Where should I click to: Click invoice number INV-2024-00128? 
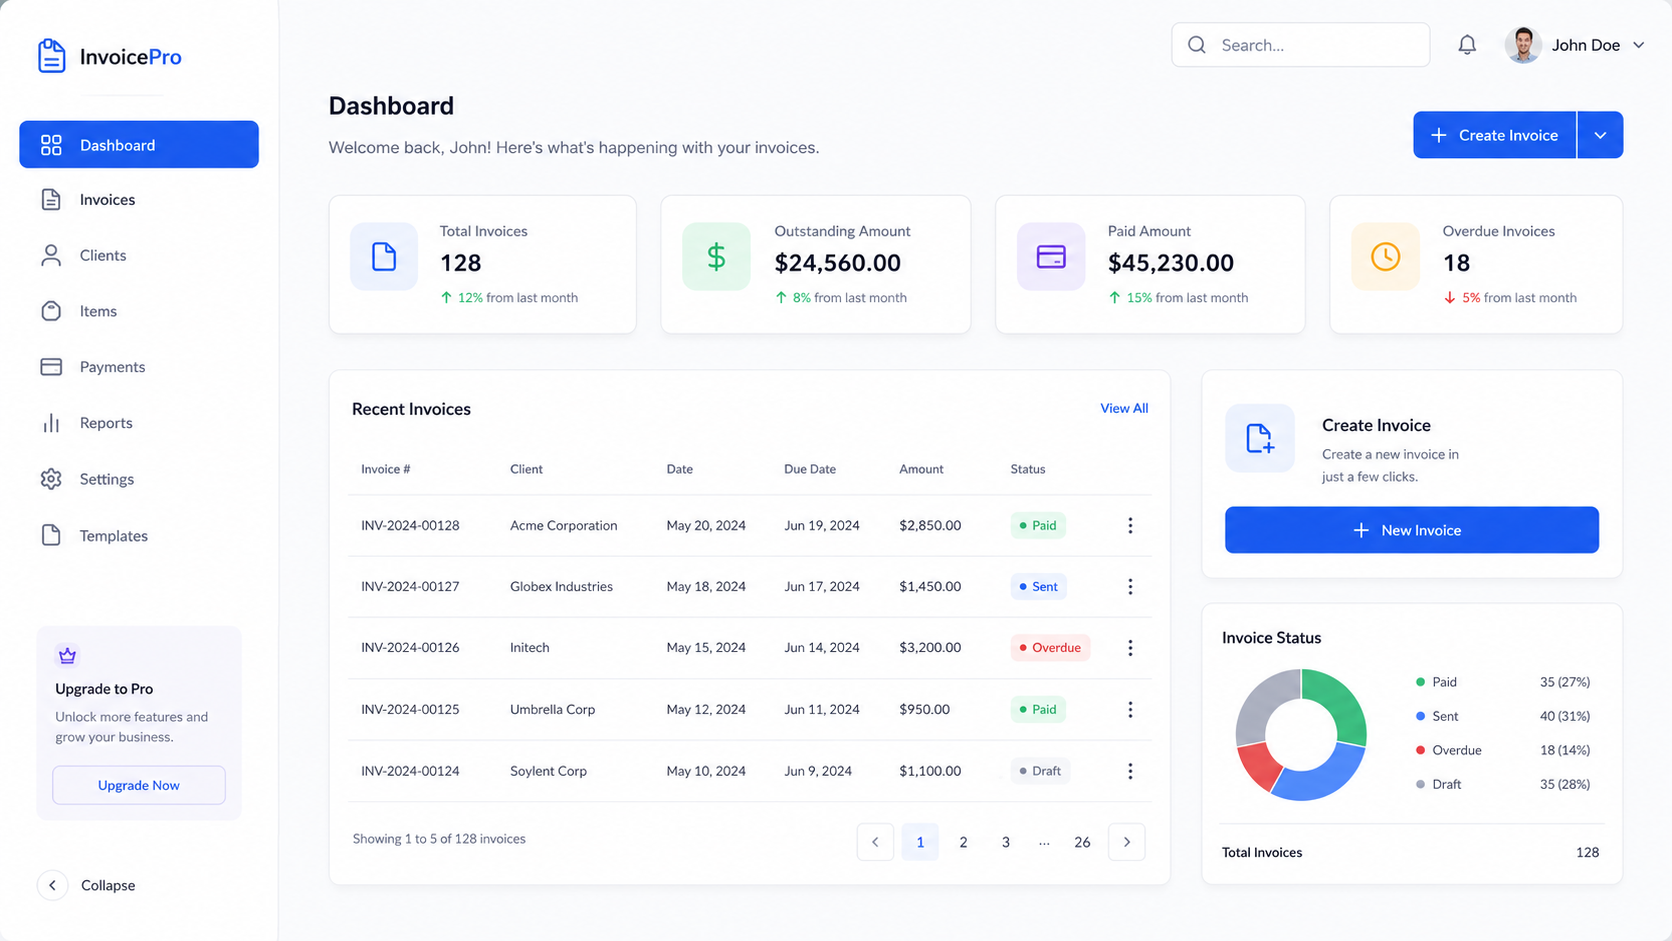(x=410, y=525)
